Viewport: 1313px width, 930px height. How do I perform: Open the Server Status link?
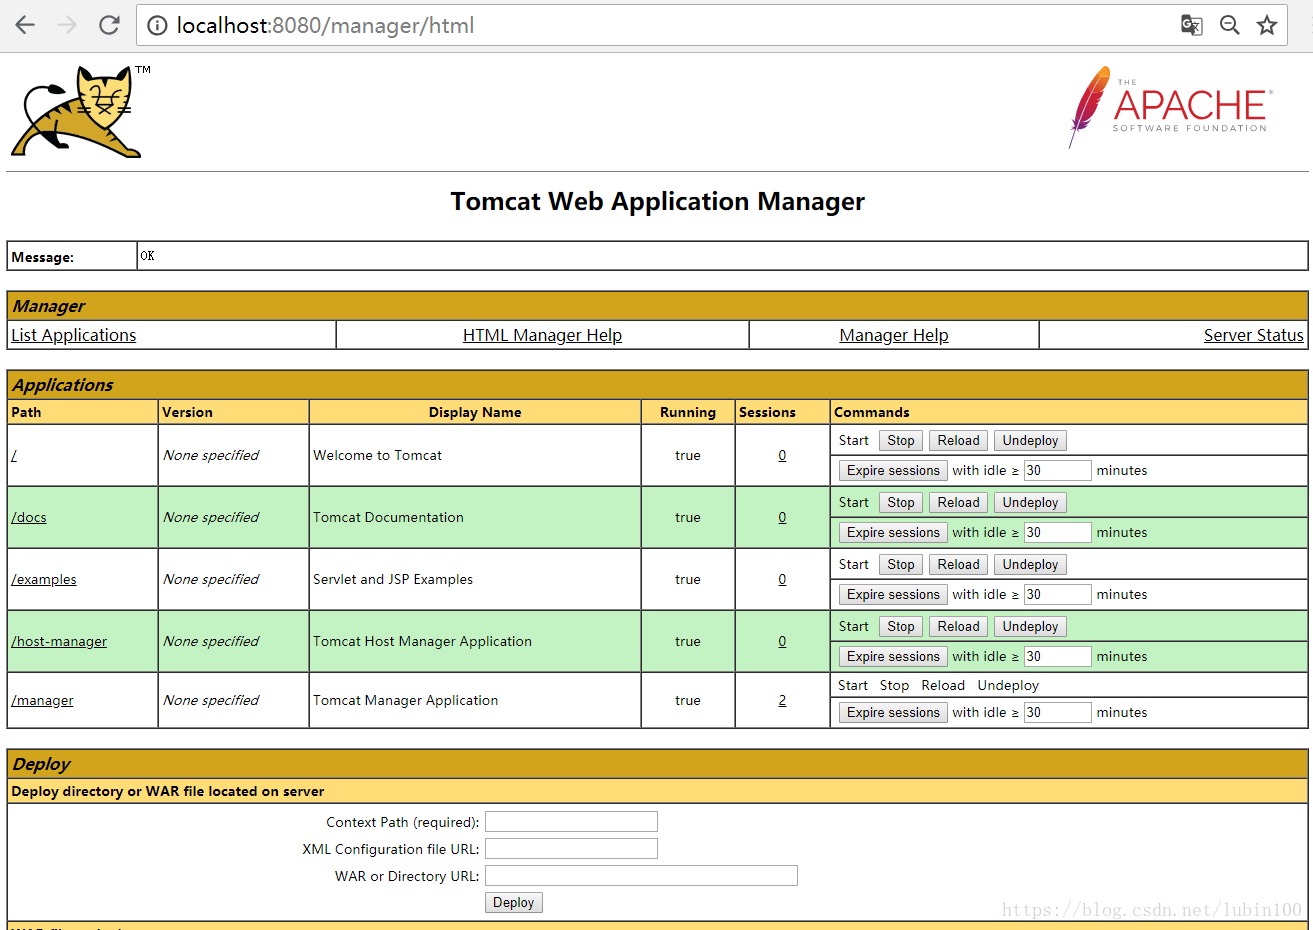pyautogui.click(x=1254, y=335)
